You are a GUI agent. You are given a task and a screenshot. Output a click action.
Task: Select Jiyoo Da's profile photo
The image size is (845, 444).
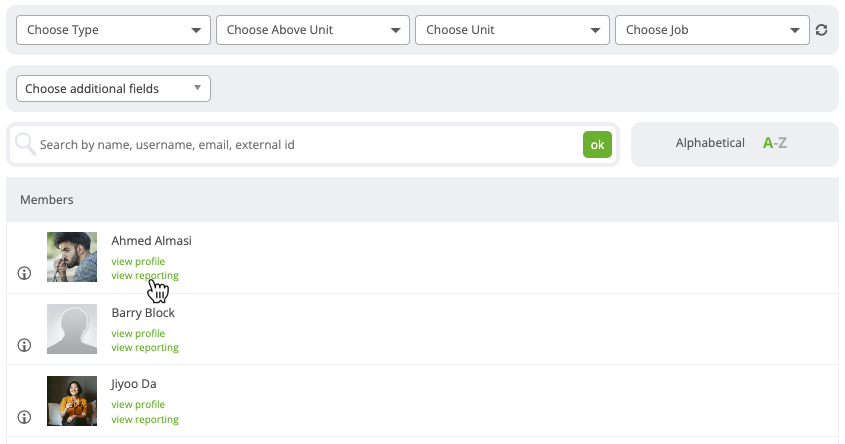coord(72,401)
